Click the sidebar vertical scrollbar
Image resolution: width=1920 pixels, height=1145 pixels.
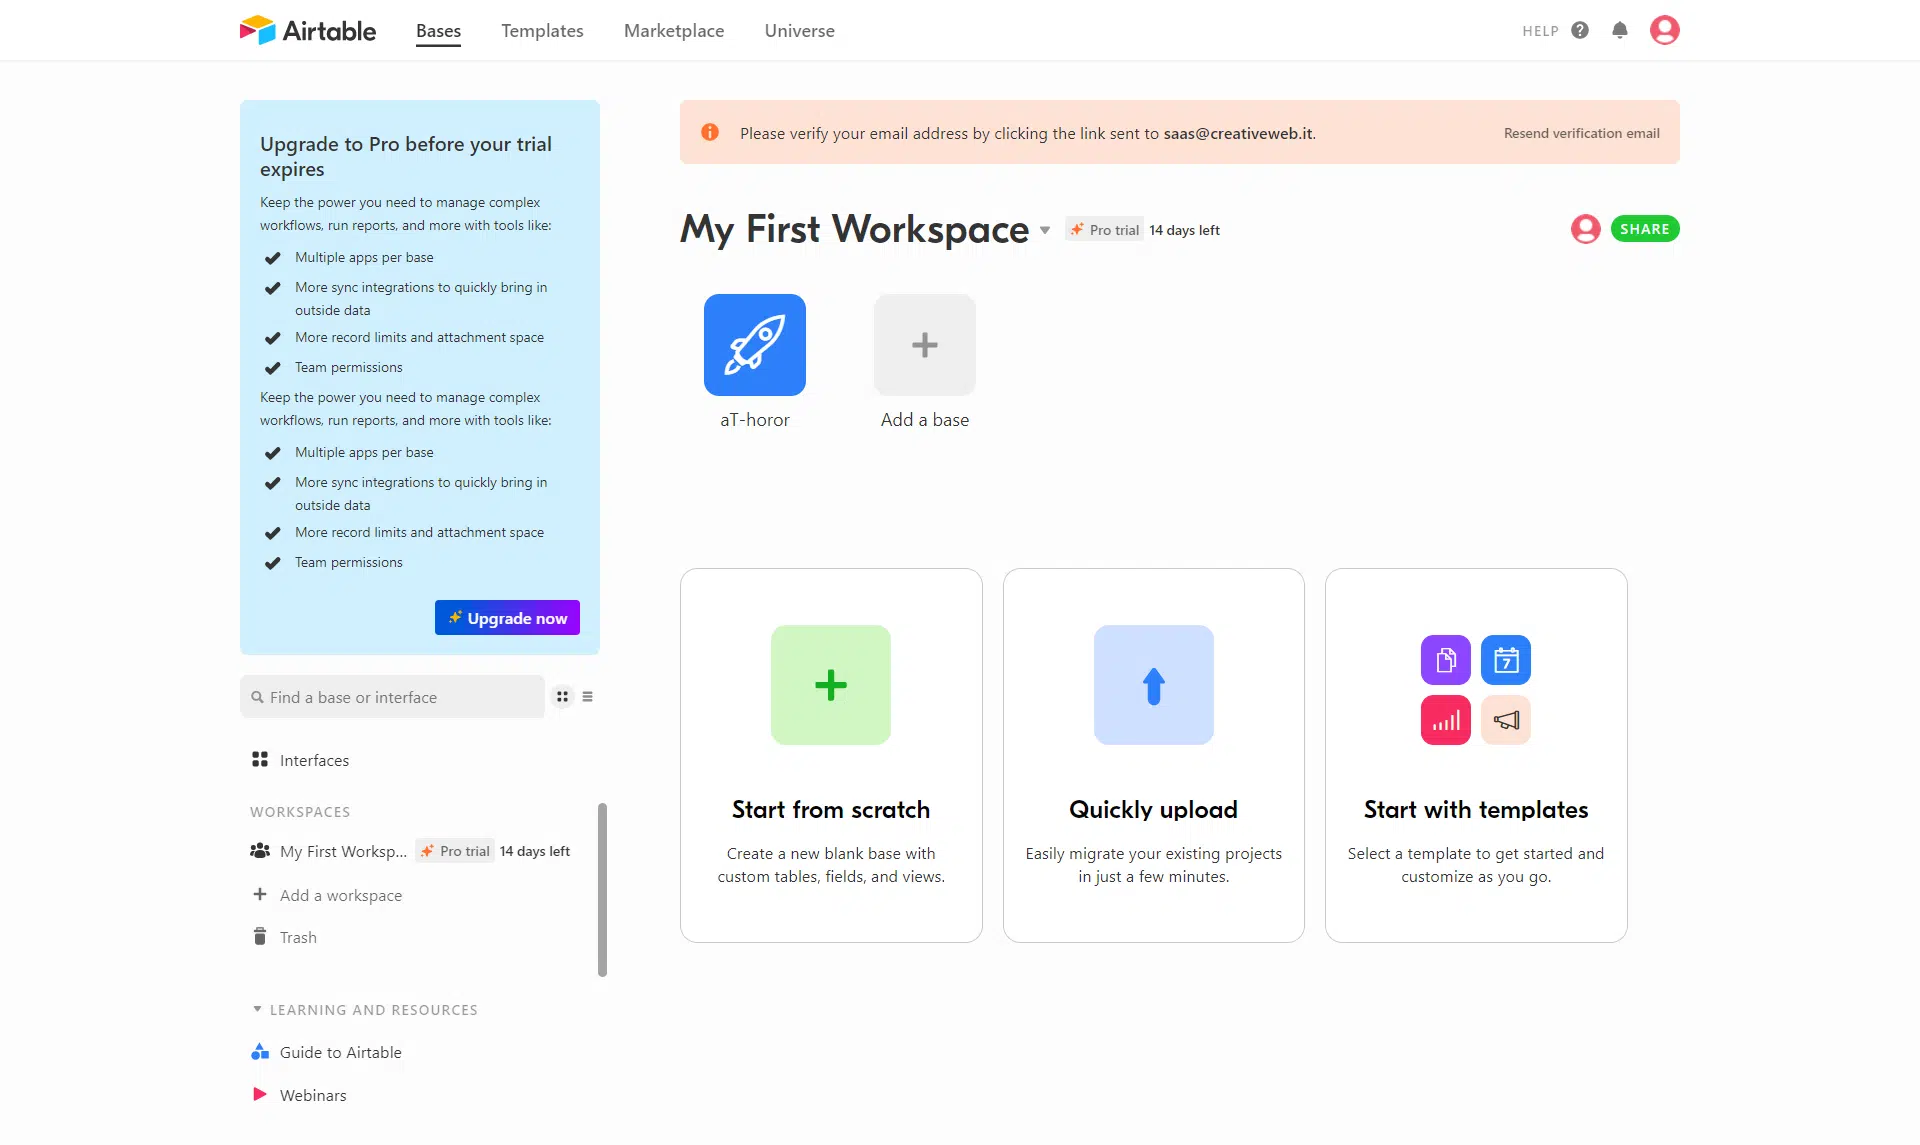[x=603, y=889]
